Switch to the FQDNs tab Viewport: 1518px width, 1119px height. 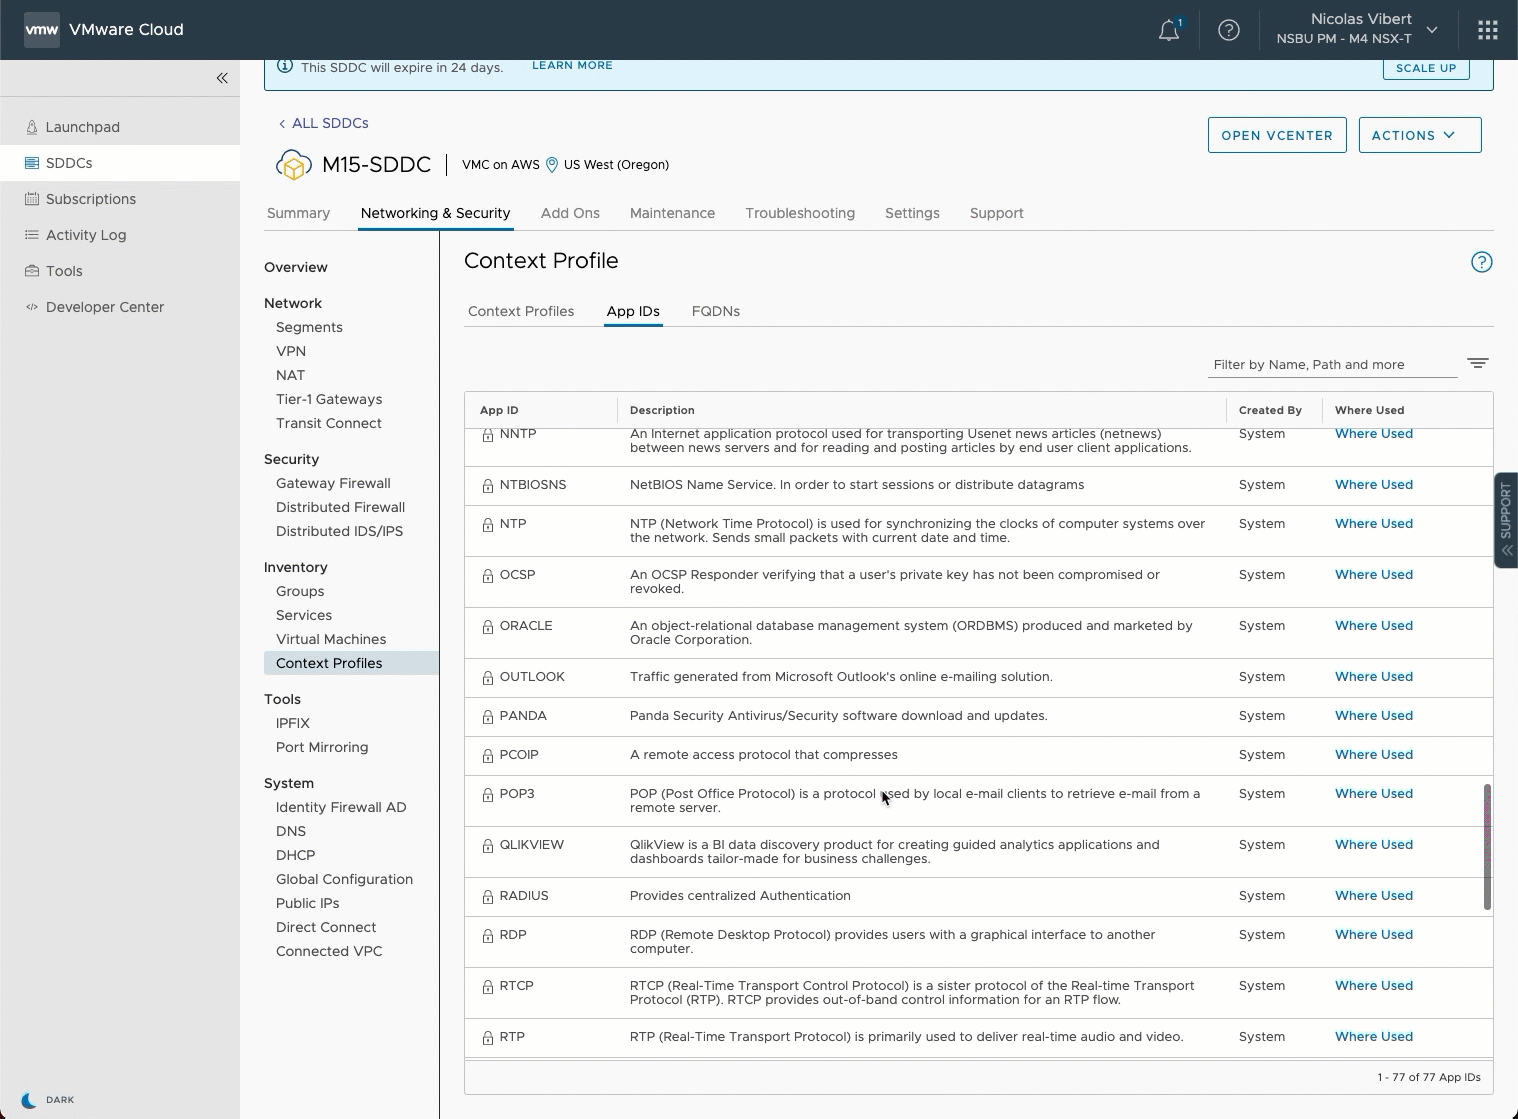pos(715,311)
